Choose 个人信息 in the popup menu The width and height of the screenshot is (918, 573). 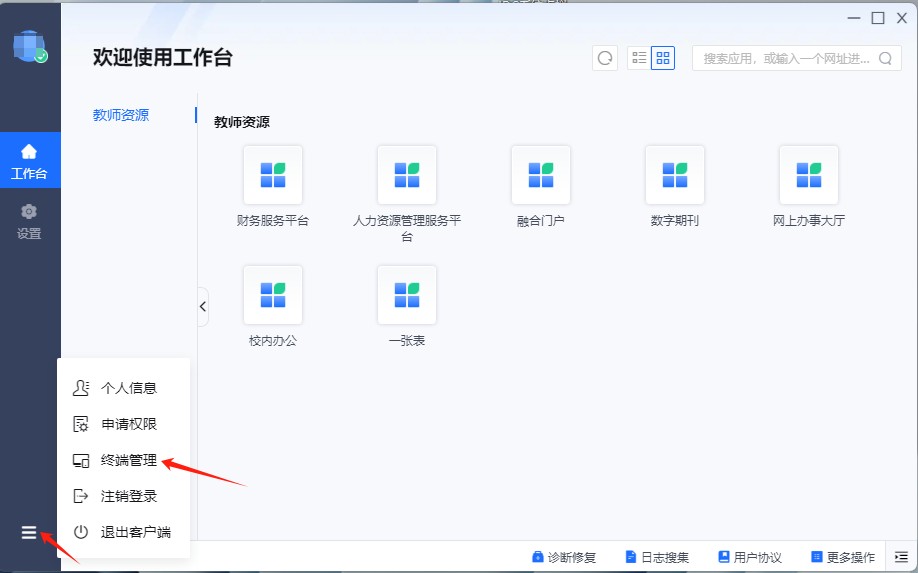coord(128,388)
